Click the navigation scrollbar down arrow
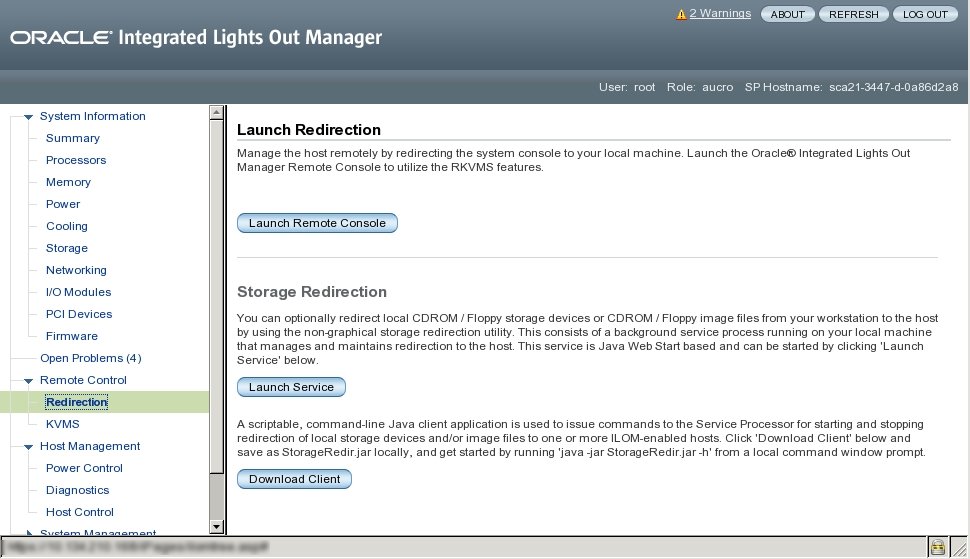This screenshot has width=970, height=559. 216,527
